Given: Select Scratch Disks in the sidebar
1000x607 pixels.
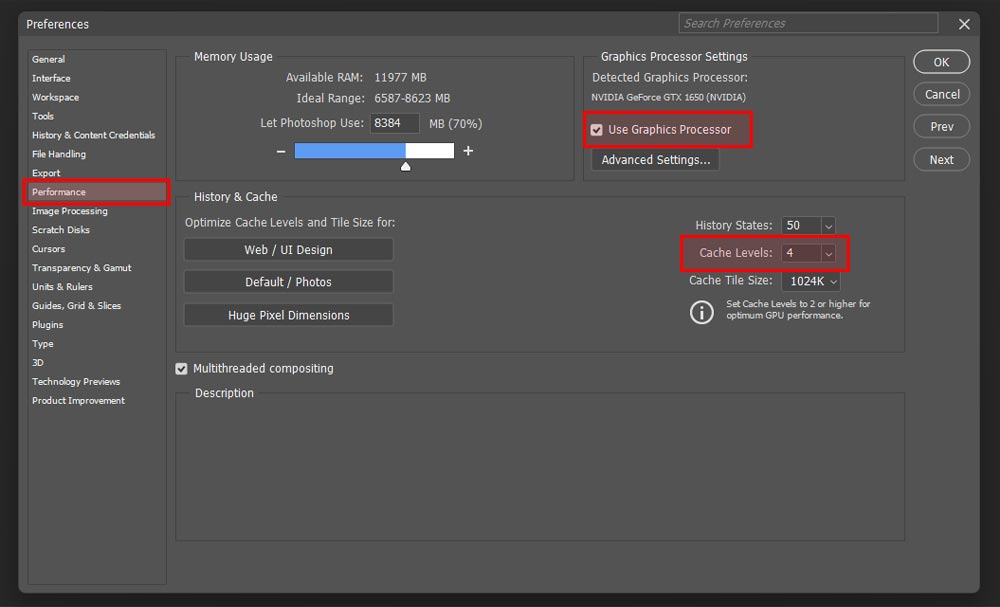Looking at the screenshot, I should (61, 230).
